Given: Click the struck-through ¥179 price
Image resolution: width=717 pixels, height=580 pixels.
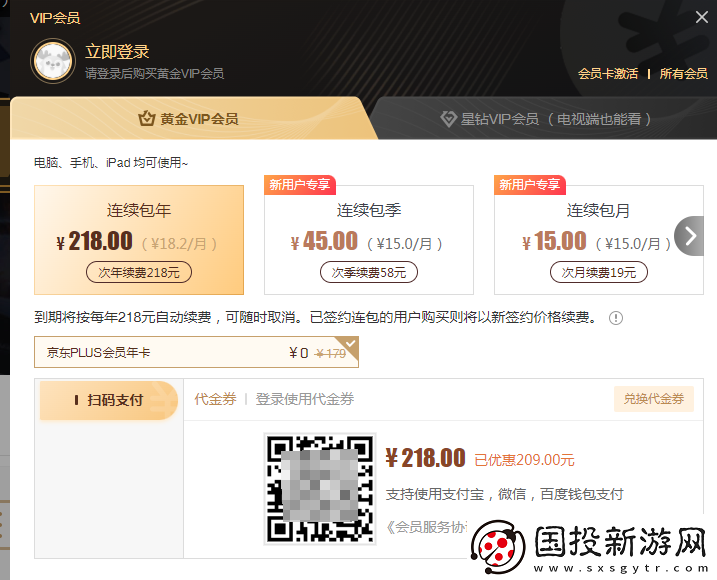Looking at the screenshot, I should [331, 353].
